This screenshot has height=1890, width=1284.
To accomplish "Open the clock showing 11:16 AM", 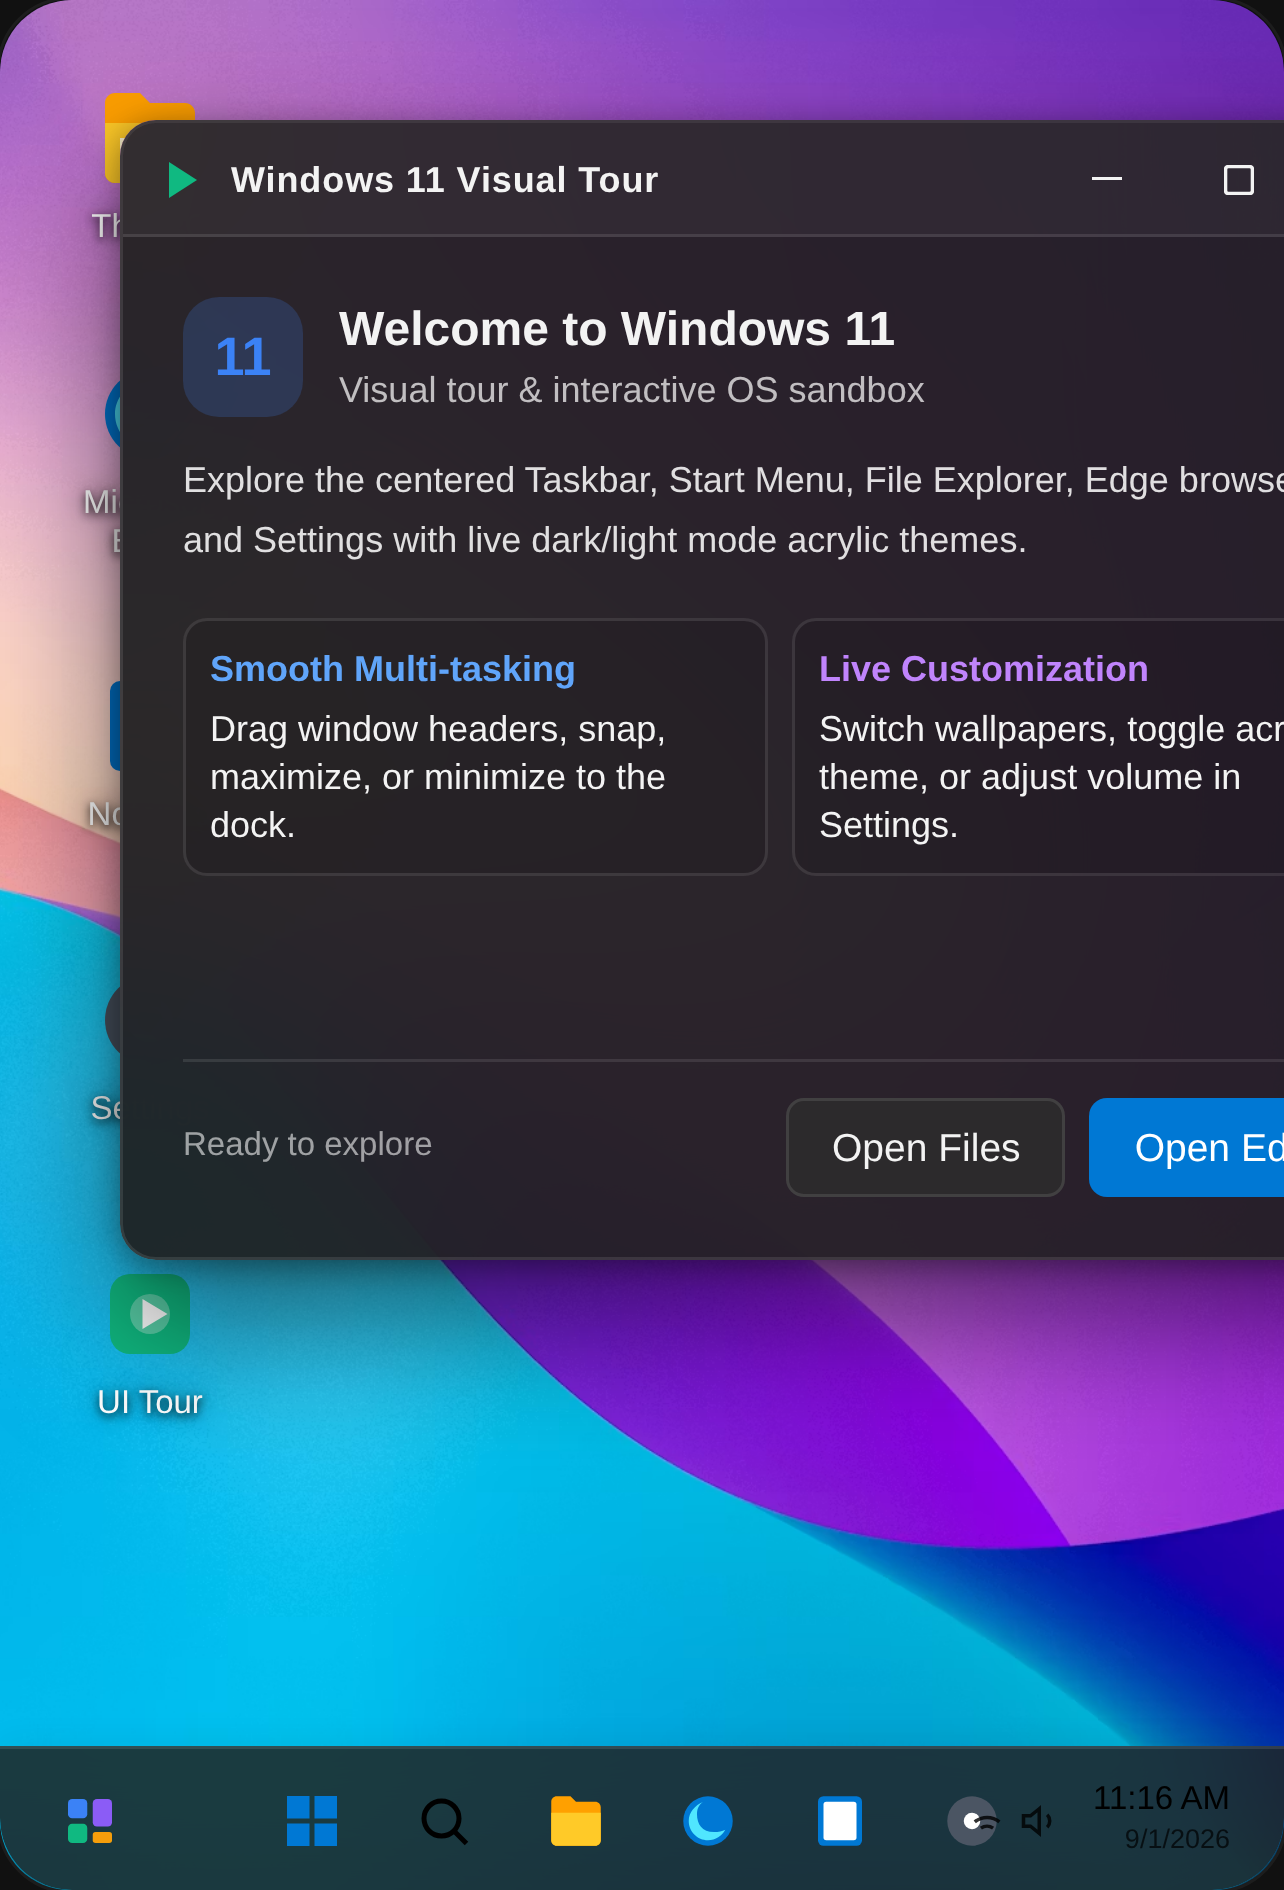I will [1161, 1799].
